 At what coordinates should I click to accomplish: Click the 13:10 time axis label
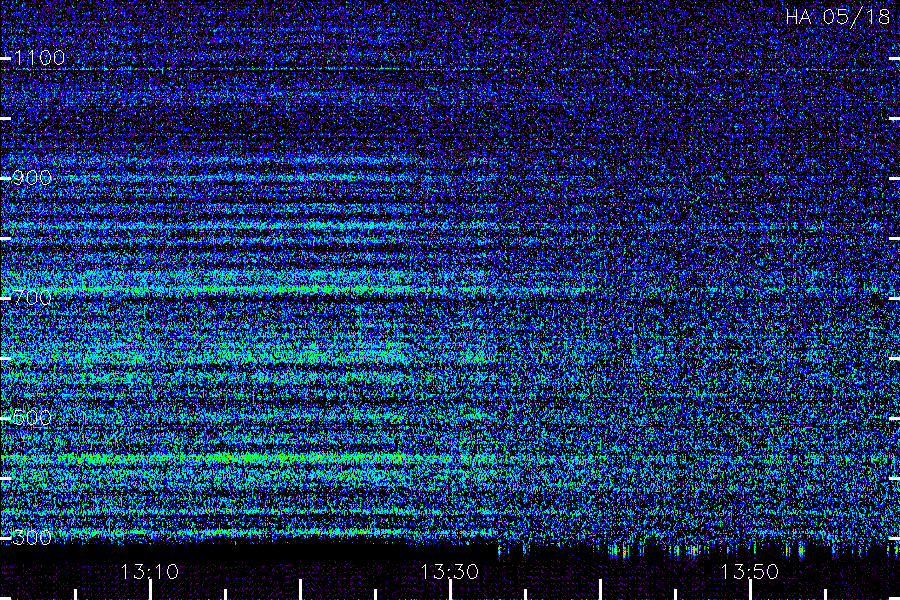pos(149,572)
